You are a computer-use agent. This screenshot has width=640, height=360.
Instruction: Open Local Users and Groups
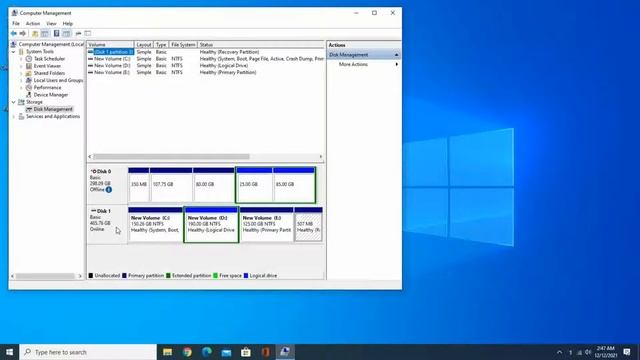tap(58, 80)
